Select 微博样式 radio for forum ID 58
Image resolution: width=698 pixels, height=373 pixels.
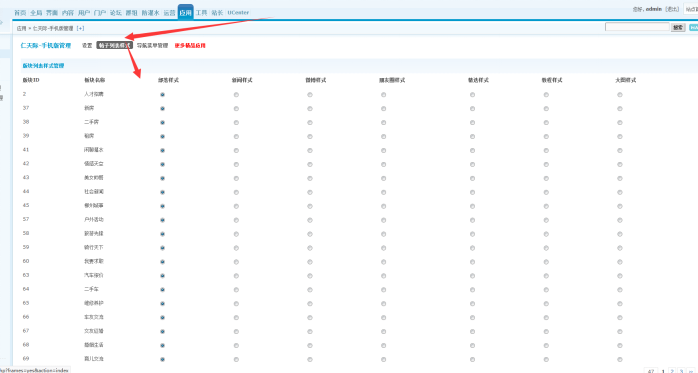[x=310, y=234]
